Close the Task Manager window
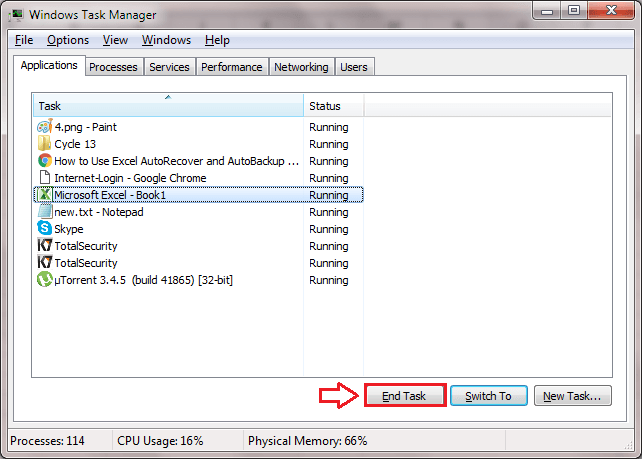This screenshot has width=642, height=459. click(612, 11)
